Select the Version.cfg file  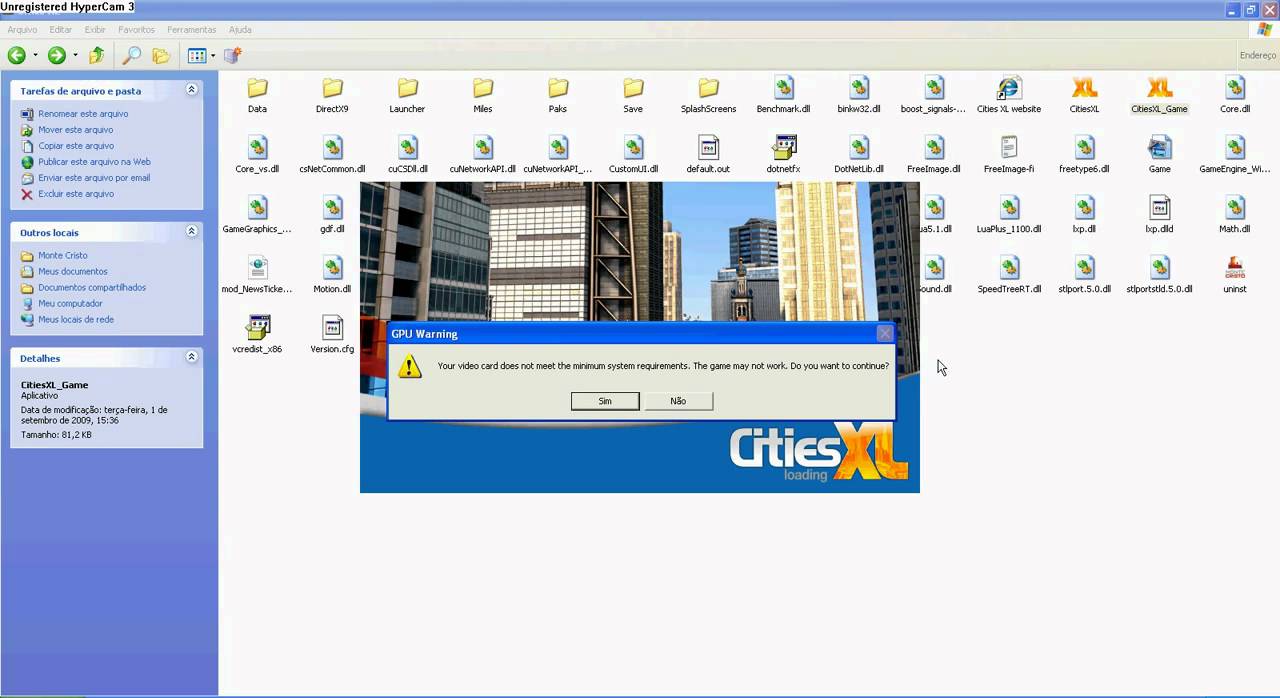tap(332, 336)
